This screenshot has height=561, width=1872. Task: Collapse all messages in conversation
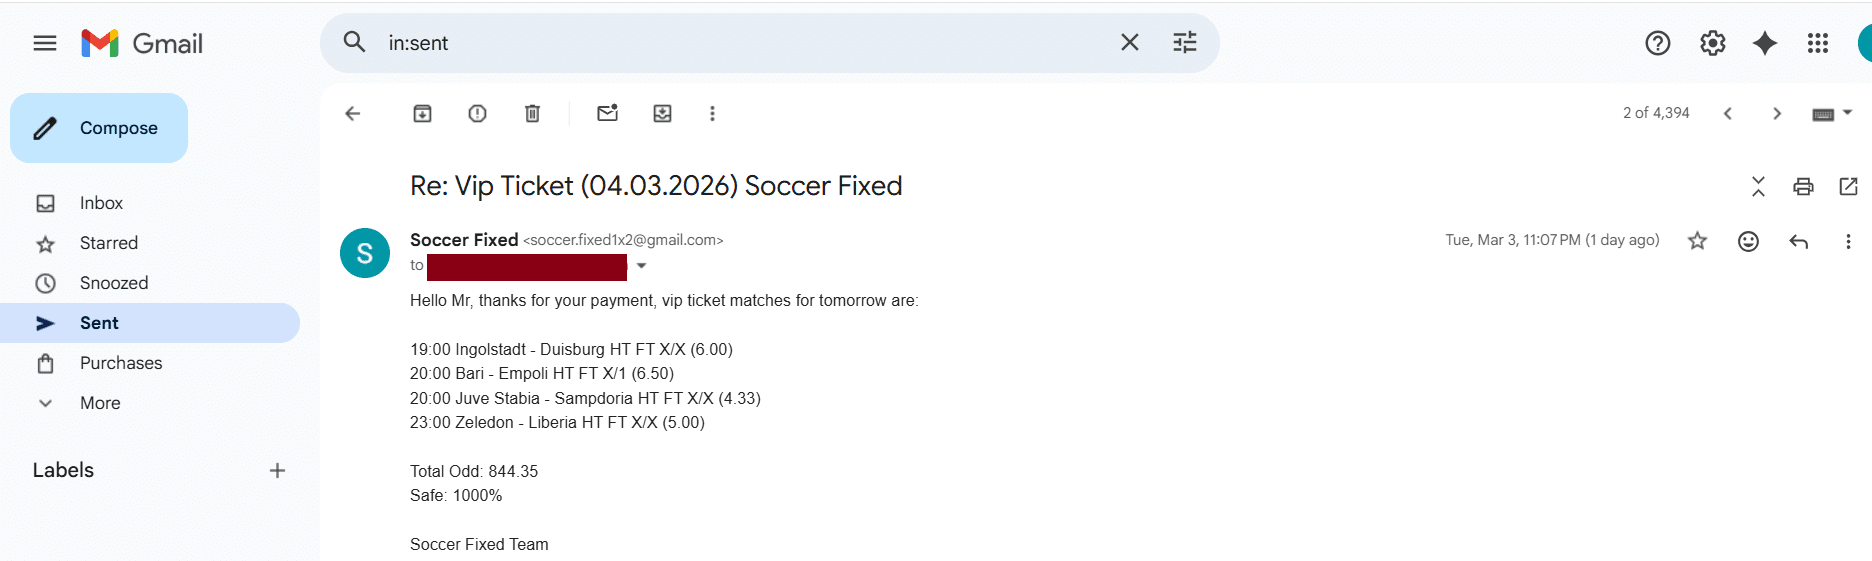coord(1758,187)
